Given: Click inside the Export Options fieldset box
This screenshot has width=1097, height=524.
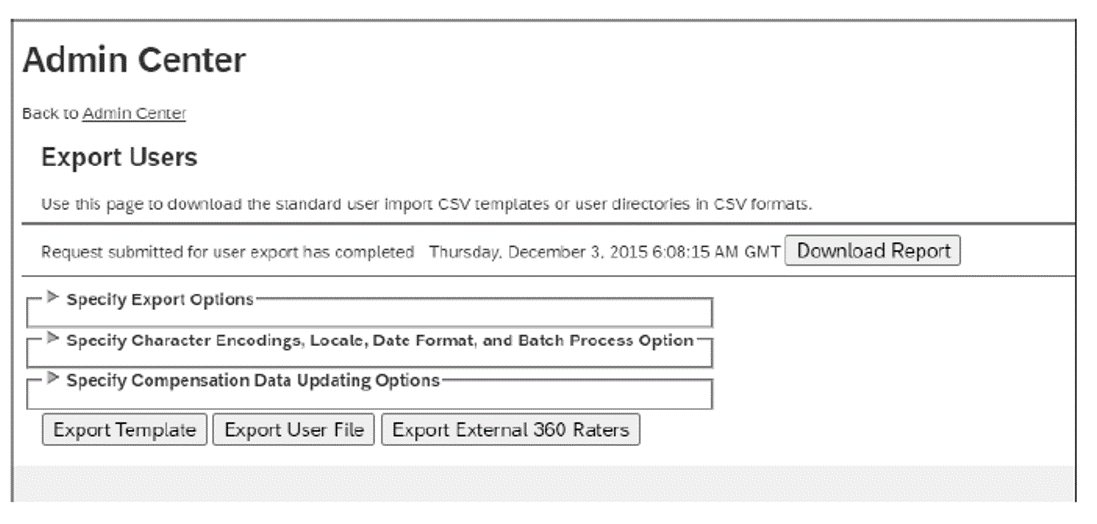Looking at the screenshot, I should (x=370, y=315).
